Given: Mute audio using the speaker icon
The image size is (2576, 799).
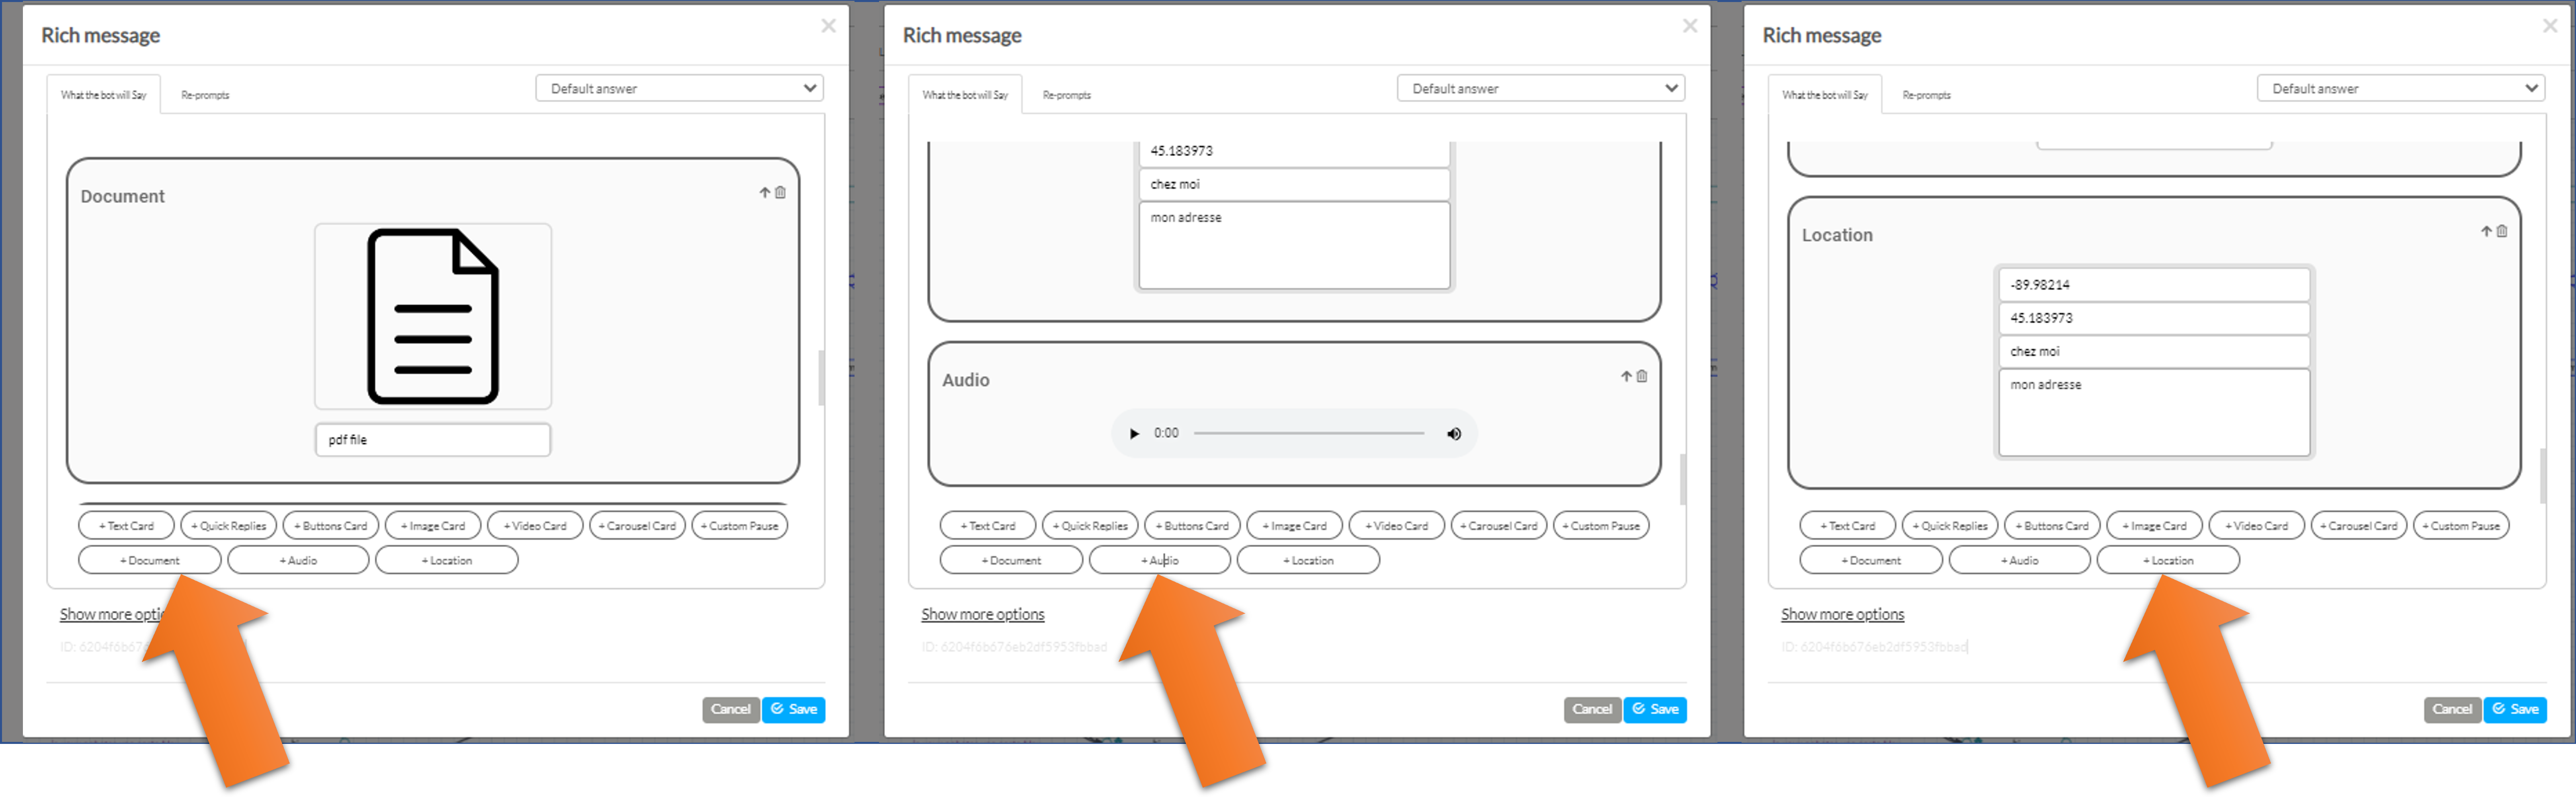Looking at the screenshot, I should [1454, 433].
